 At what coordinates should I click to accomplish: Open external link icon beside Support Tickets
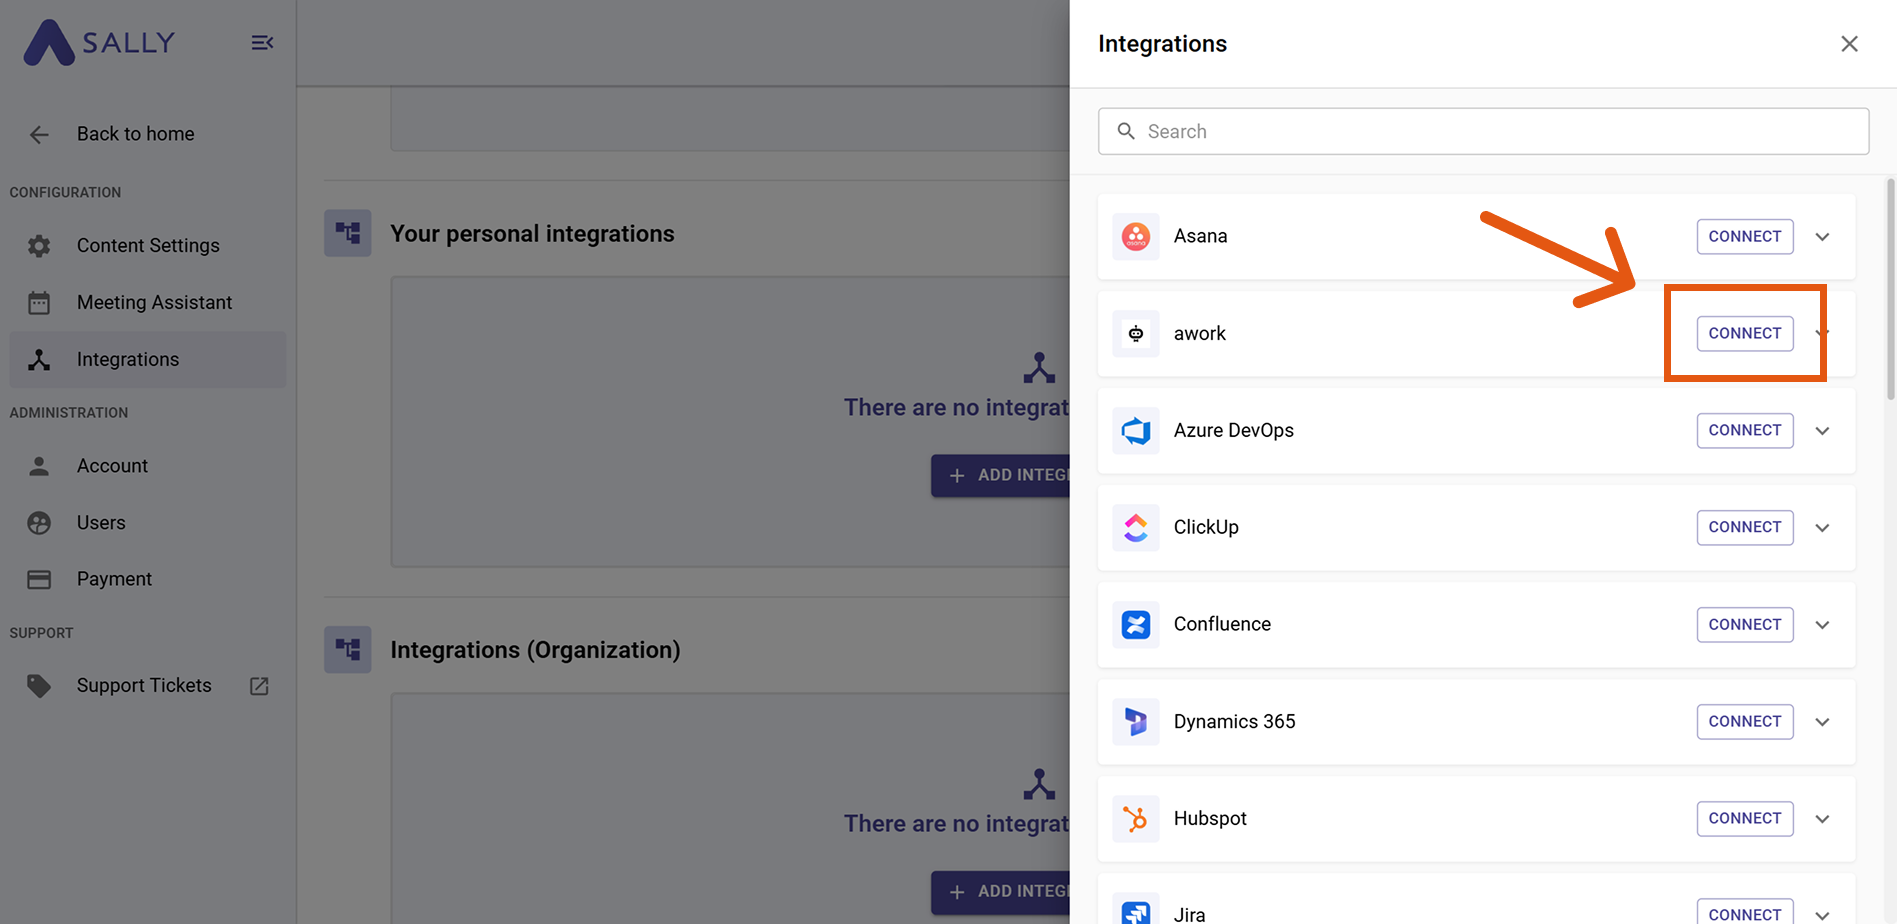[x=259, y=686]
